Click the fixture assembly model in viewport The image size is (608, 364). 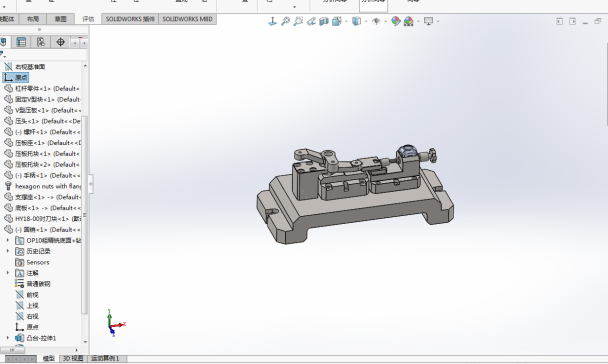(355, 194)
